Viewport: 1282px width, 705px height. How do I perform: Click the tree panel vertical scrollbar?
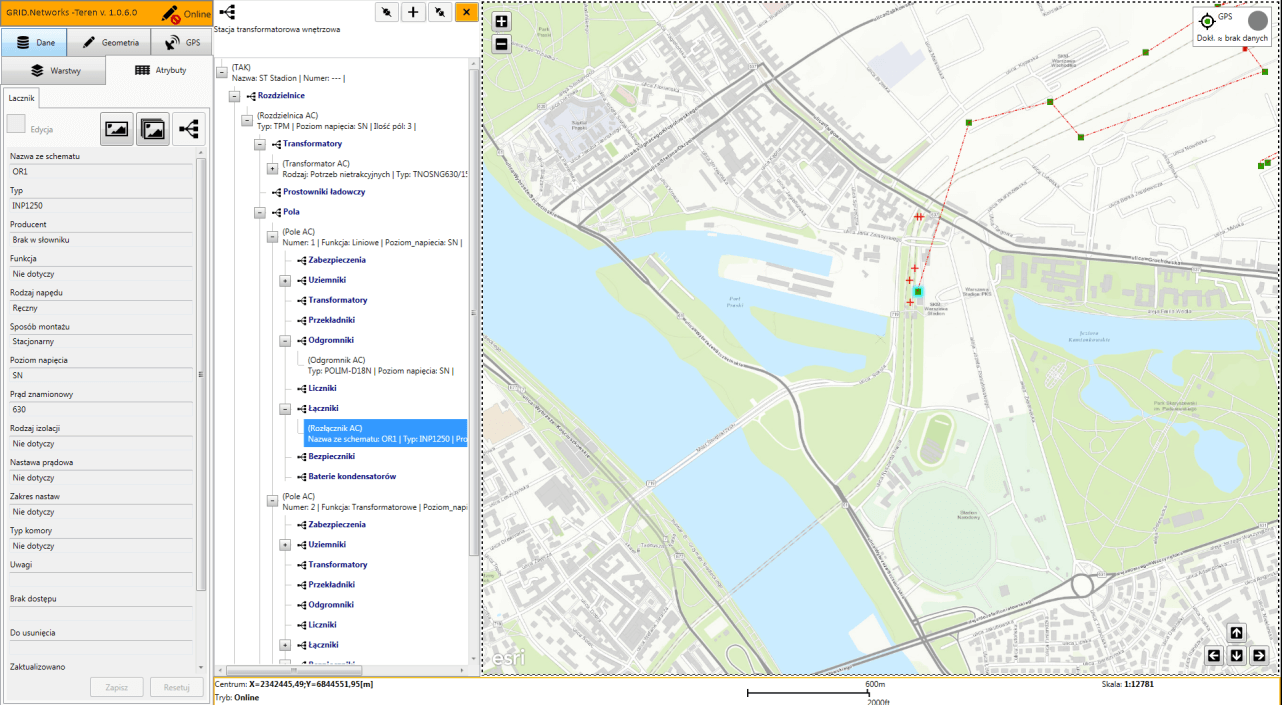(473, 310)
